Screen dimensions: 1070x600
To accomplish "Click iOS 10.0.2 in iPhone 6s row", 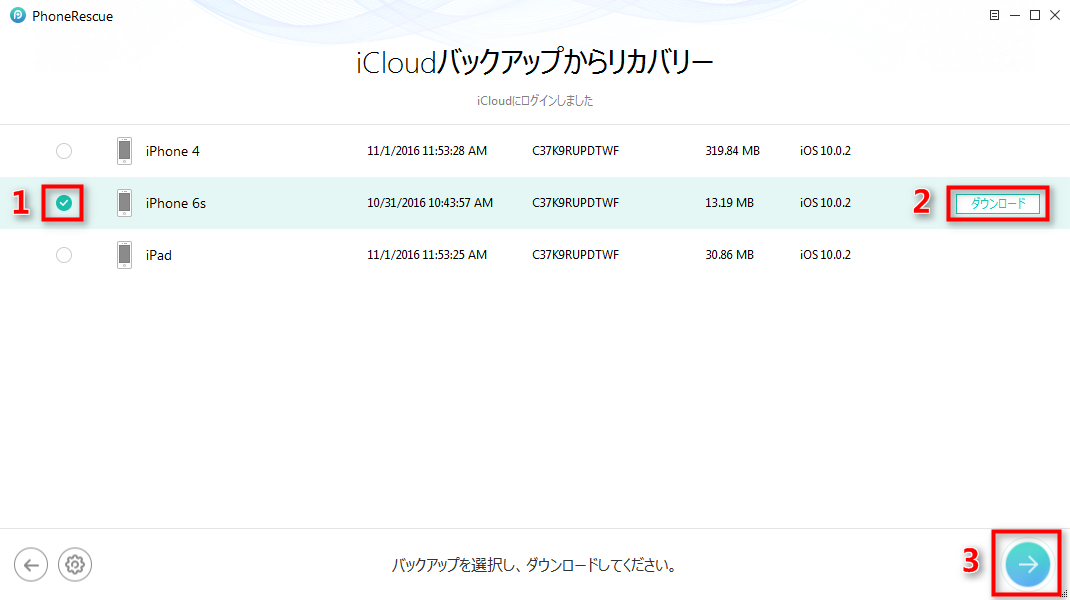I will tap(825, 203).
